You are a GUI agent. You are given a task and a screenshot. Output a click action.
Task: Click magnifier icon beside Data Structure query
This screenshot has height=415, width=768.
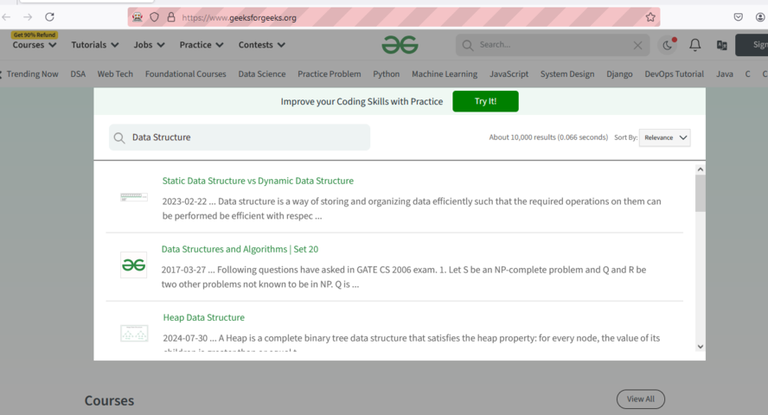point(119,138)
